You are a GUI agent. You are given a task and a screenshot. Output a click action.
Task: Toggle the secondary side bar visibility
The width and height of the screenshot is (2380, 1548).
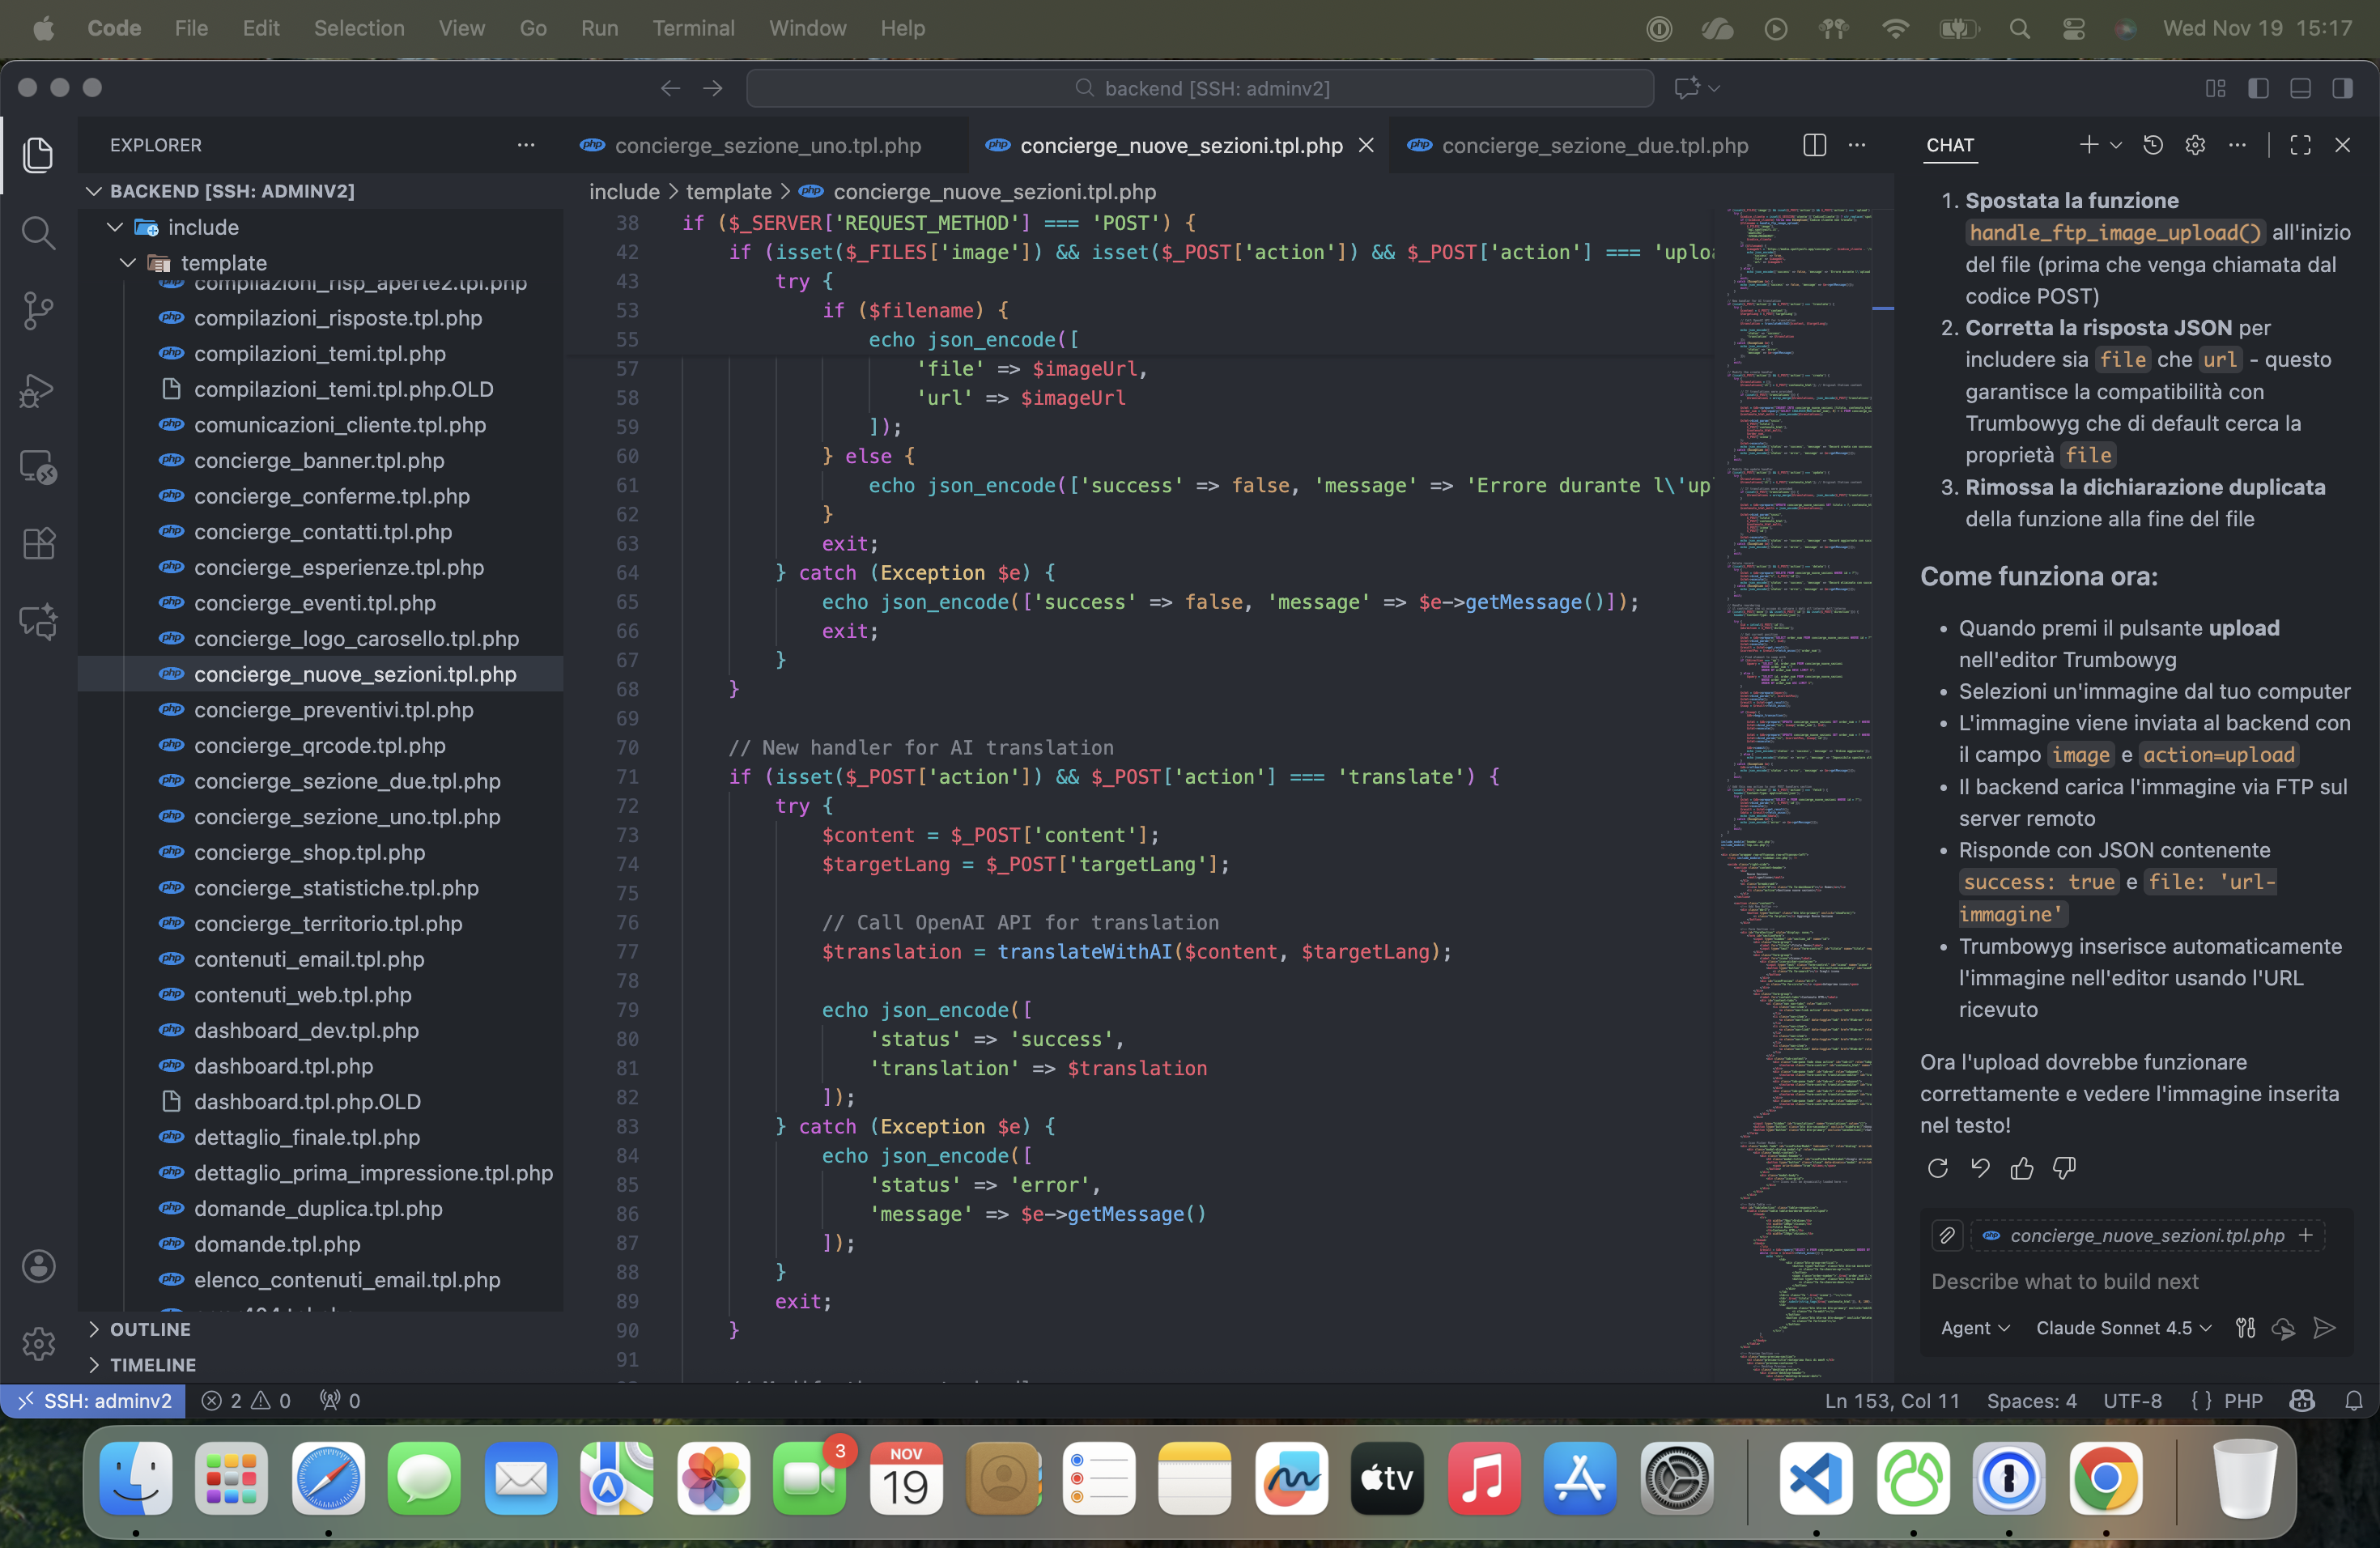[2342, 89]
